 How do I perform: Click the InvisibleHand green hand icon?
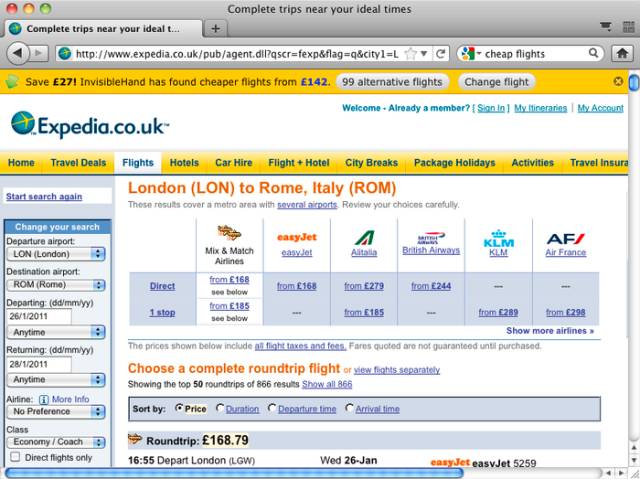point(12,82)
